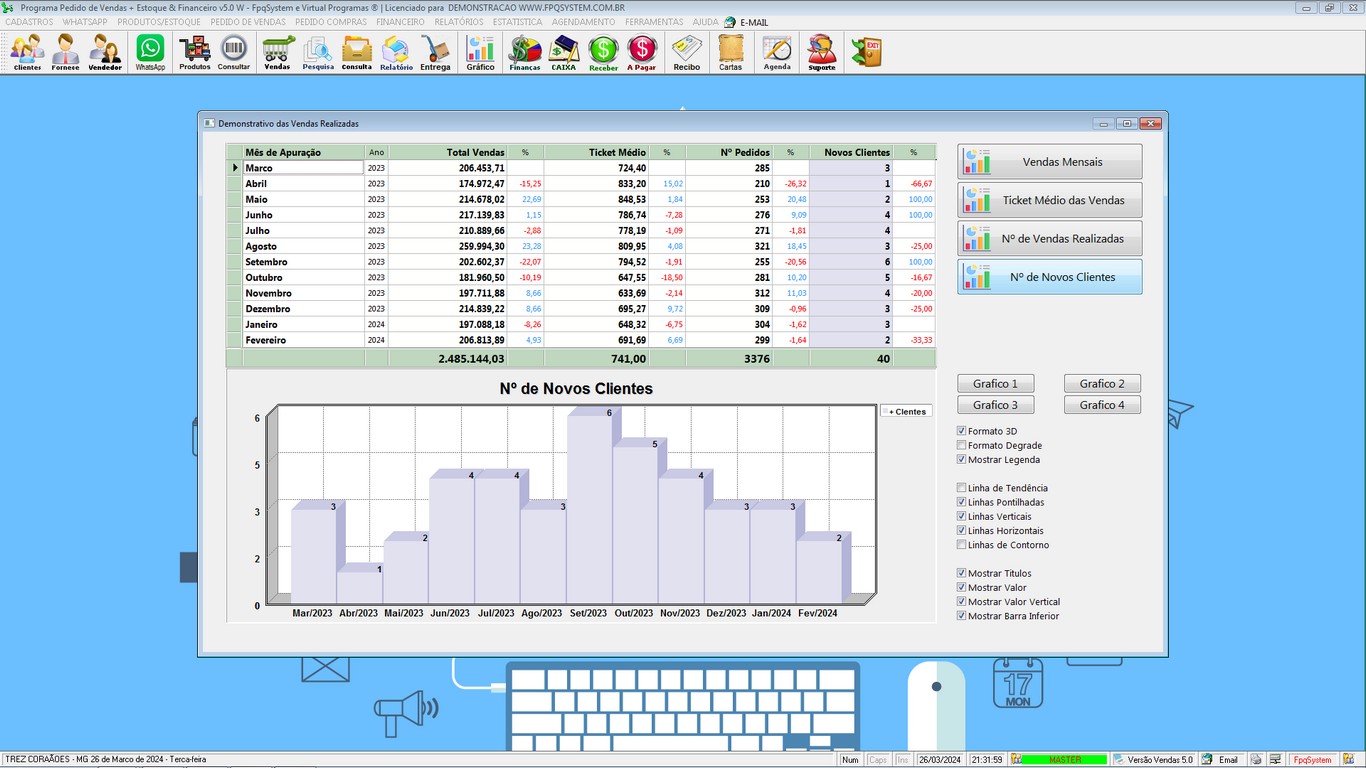Launch the WhatsApp toolbar icon
Image resolution: width=1366 pixels, height=768 pixels.
pos(150,53)
